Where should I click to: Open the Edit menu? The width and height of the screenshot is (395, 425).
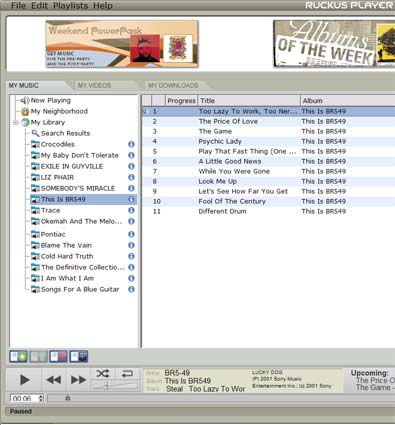tap(40, 6)
